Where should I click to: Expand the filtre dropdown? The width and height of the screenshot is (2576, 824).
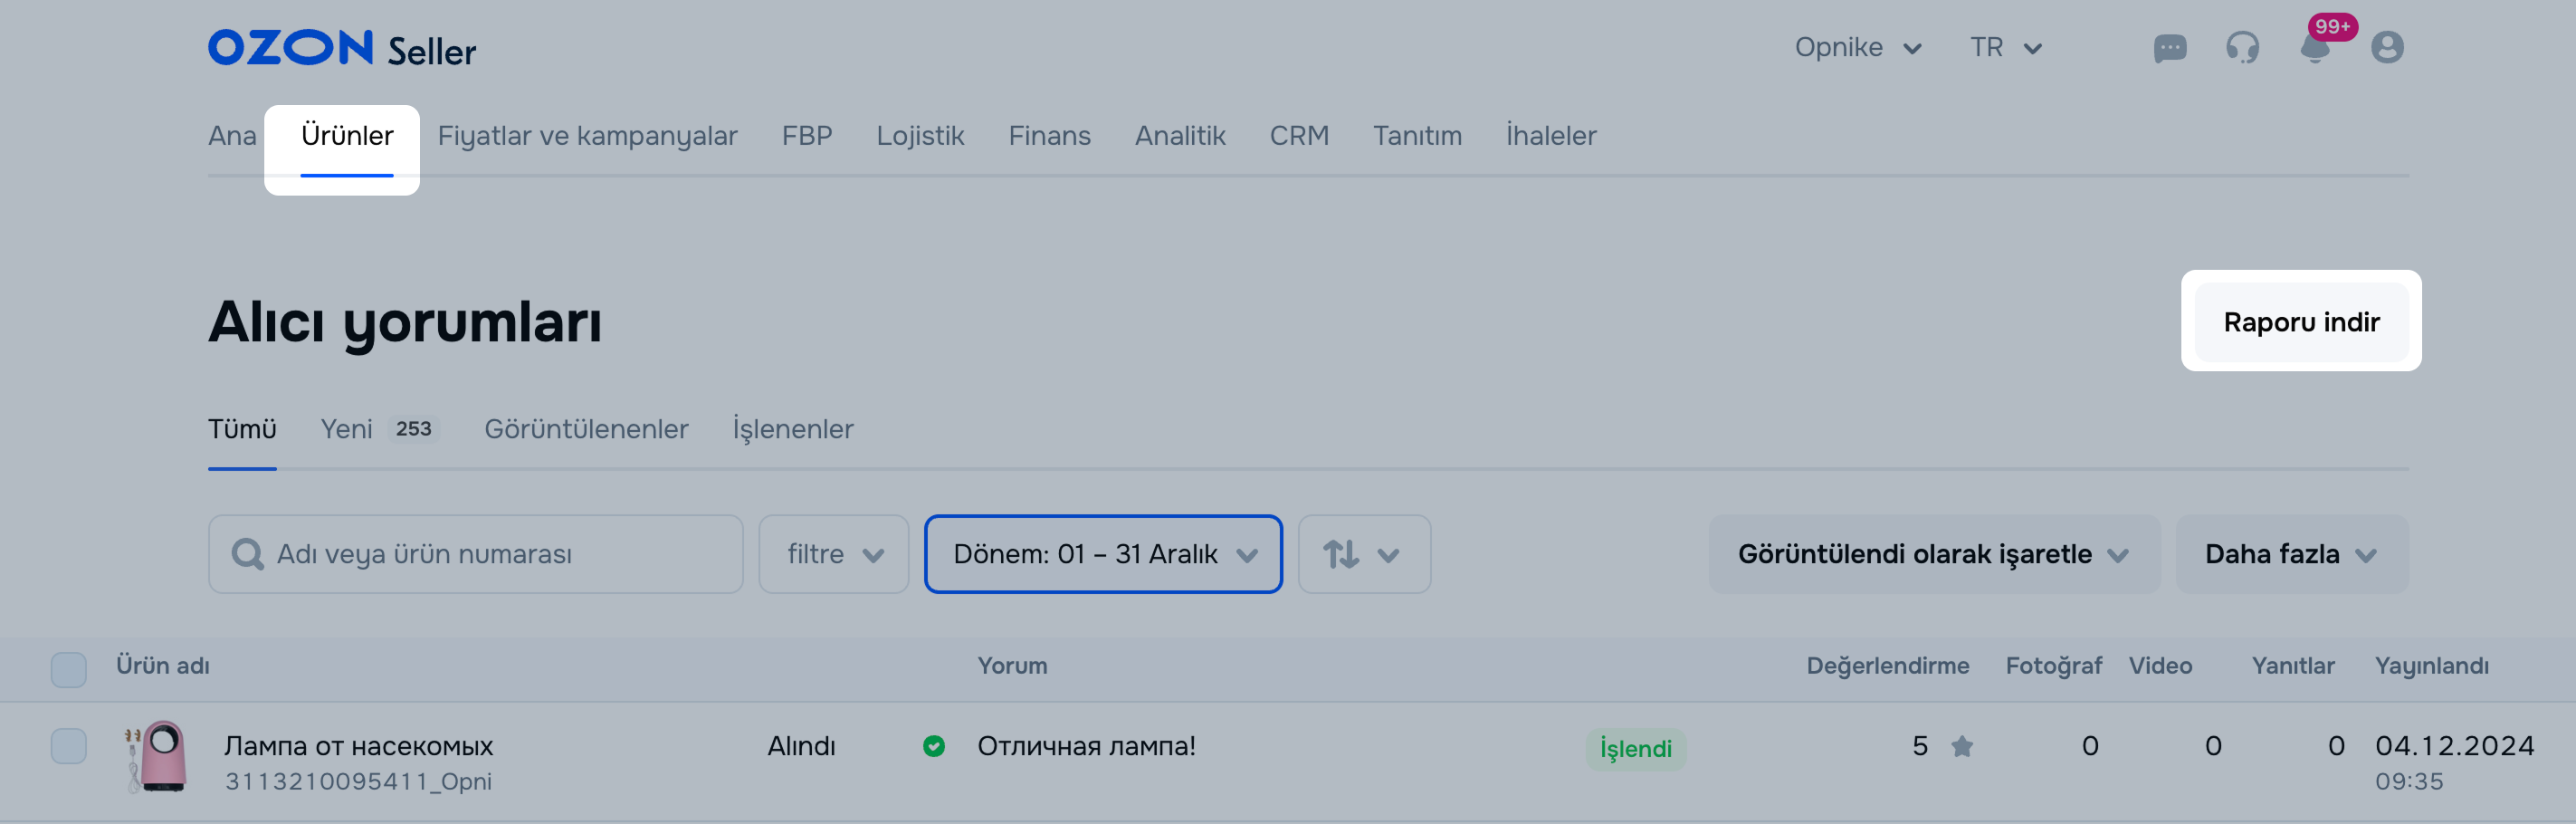click(x=833, y=554)
